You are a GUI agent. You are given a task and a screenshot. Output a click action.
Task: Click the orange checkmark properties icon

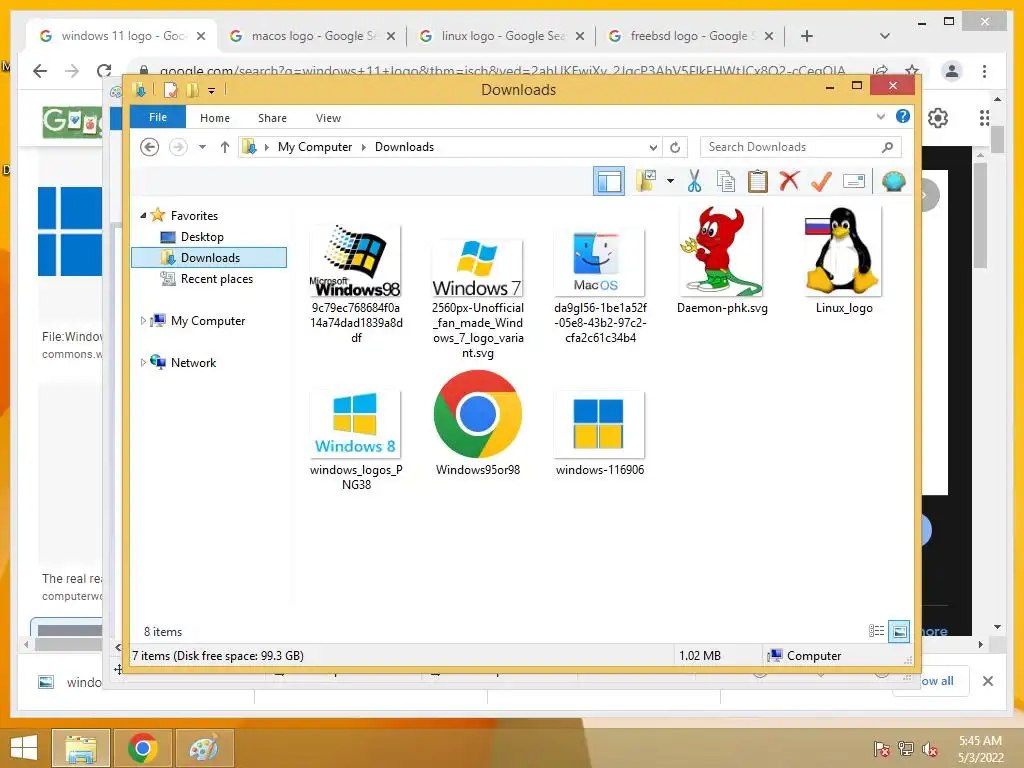822,181
